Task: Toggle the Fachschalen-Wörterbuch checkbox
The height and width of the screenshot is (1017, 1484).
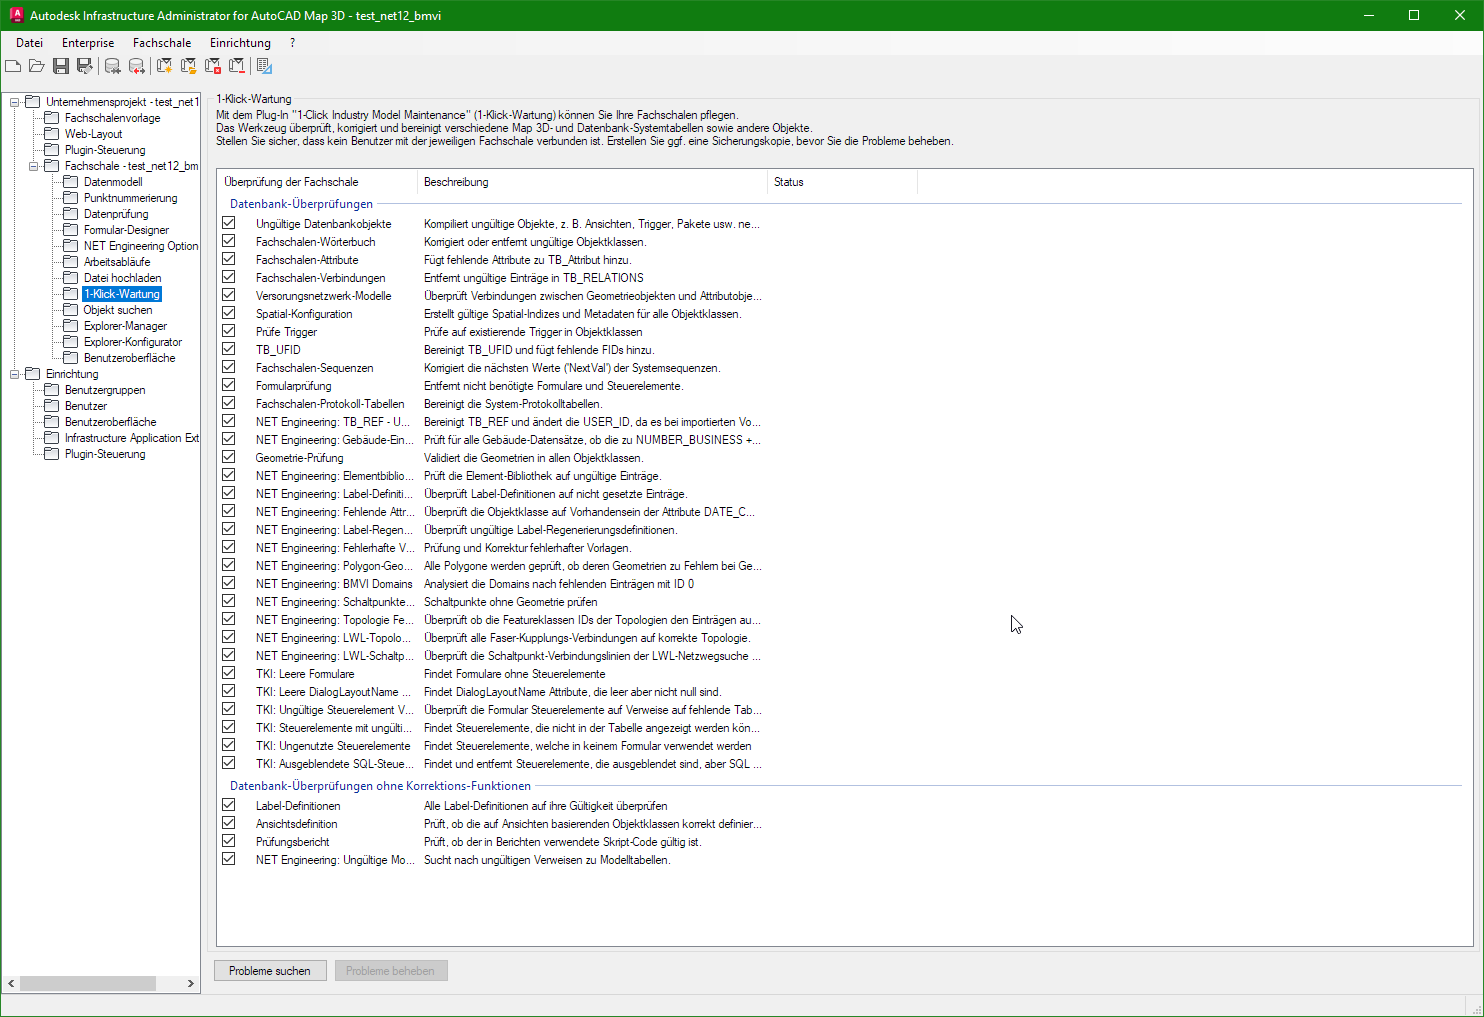Action: (x=229, y=241)
